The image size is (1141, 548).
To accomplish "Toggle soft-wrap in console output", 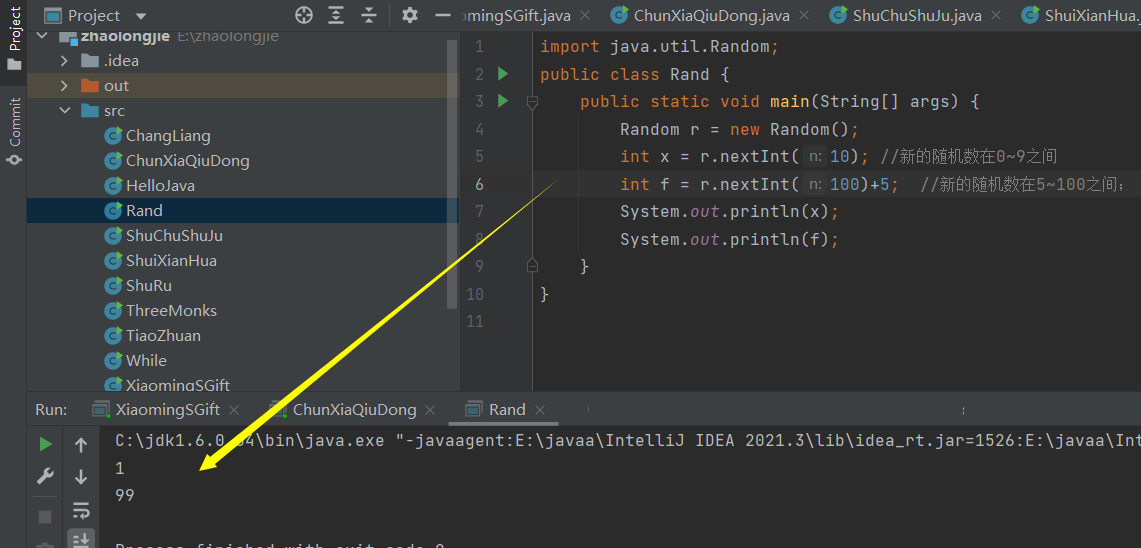I will coord(81,509).
